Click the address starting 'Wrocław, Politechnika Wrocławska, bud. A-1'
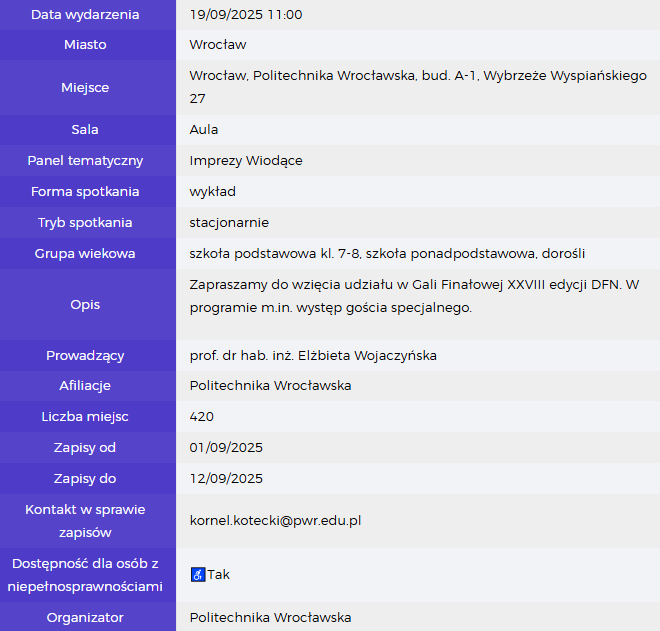Screen dimensions: 660x631 pyautogui.click(x=418, y=87)
